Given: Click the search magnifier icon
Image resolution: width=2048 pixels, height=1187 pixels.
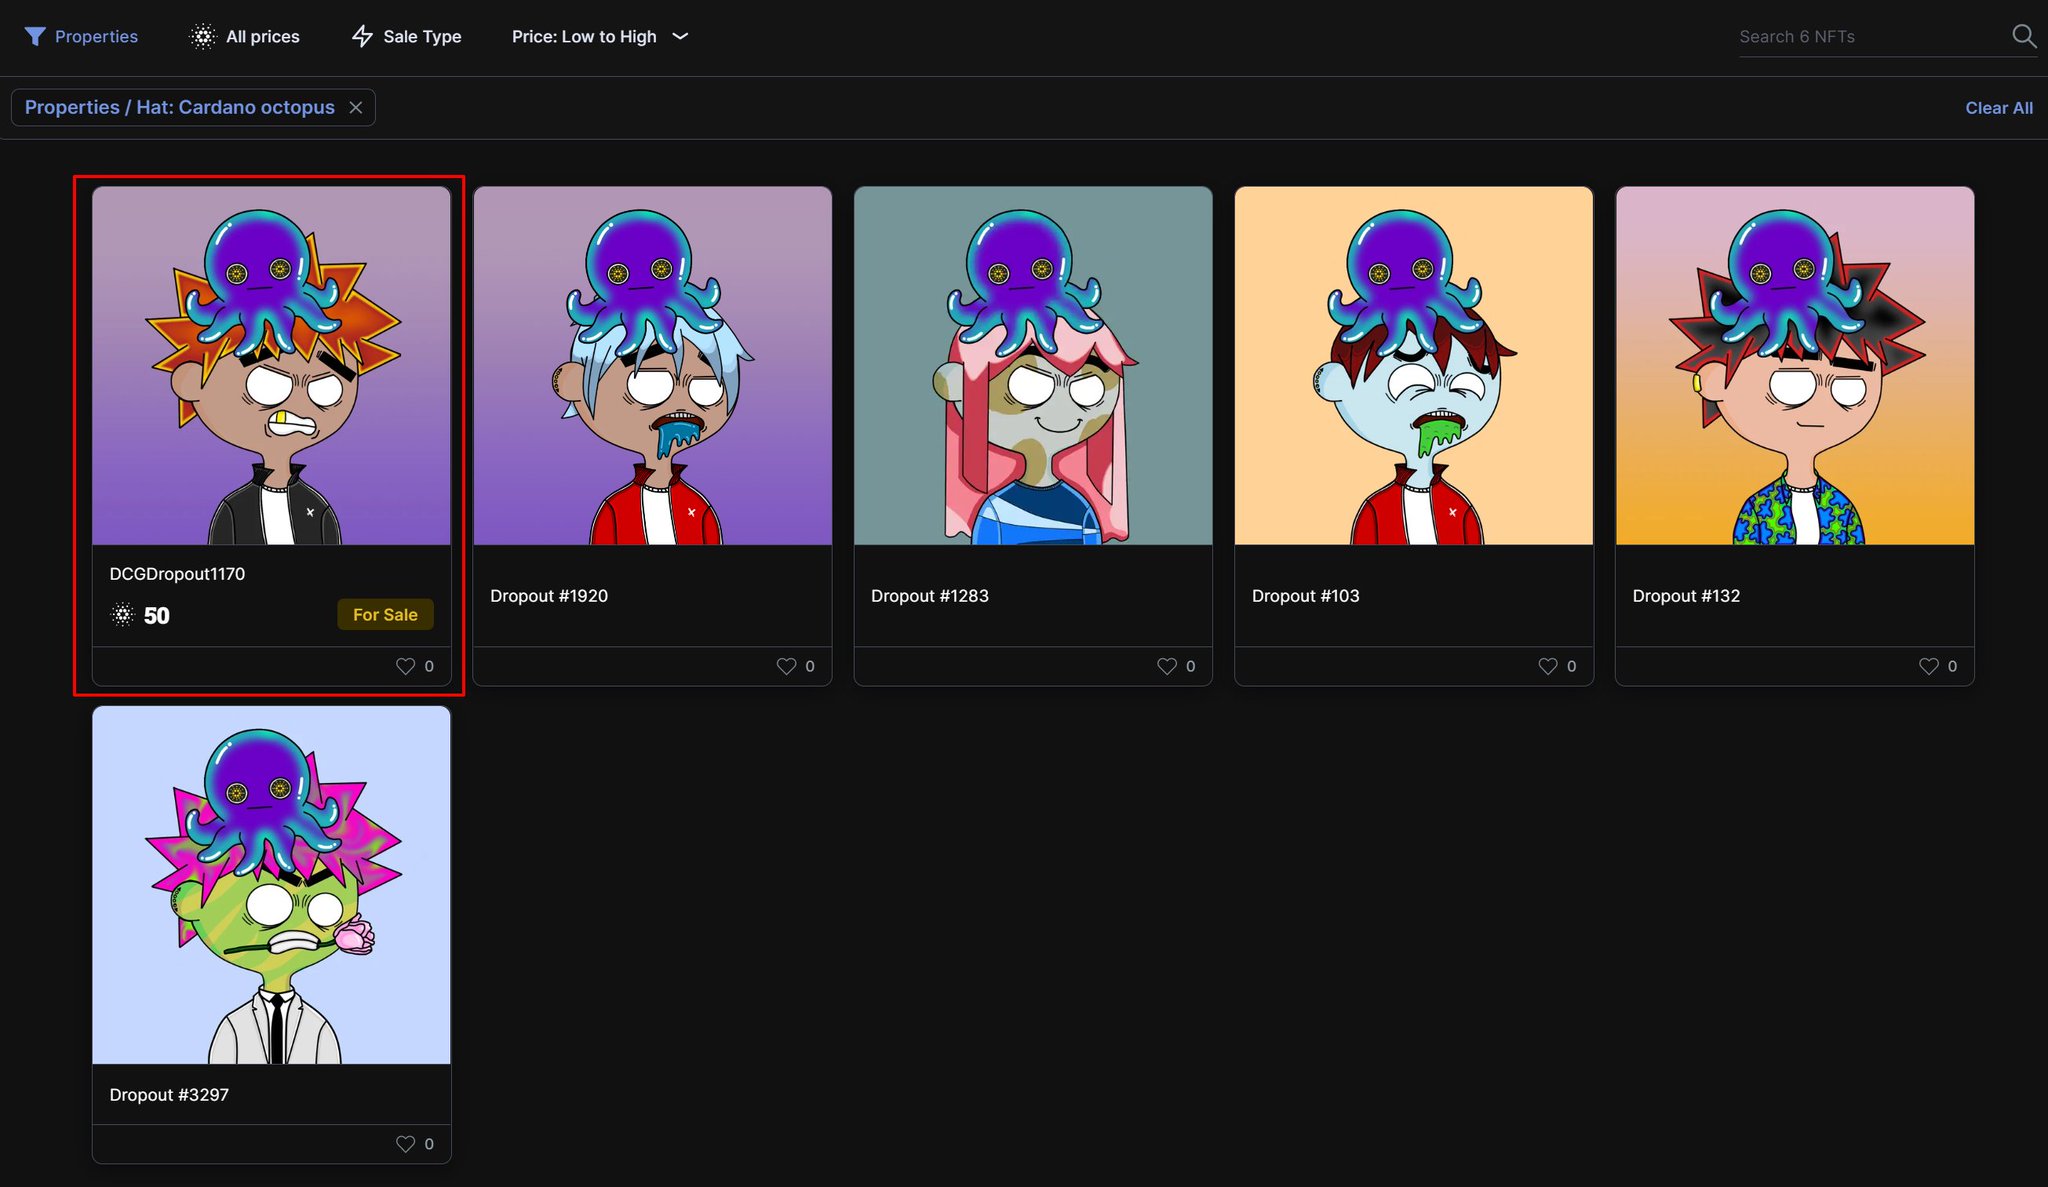Looking at the screenshot, I should pos(2023,37).
